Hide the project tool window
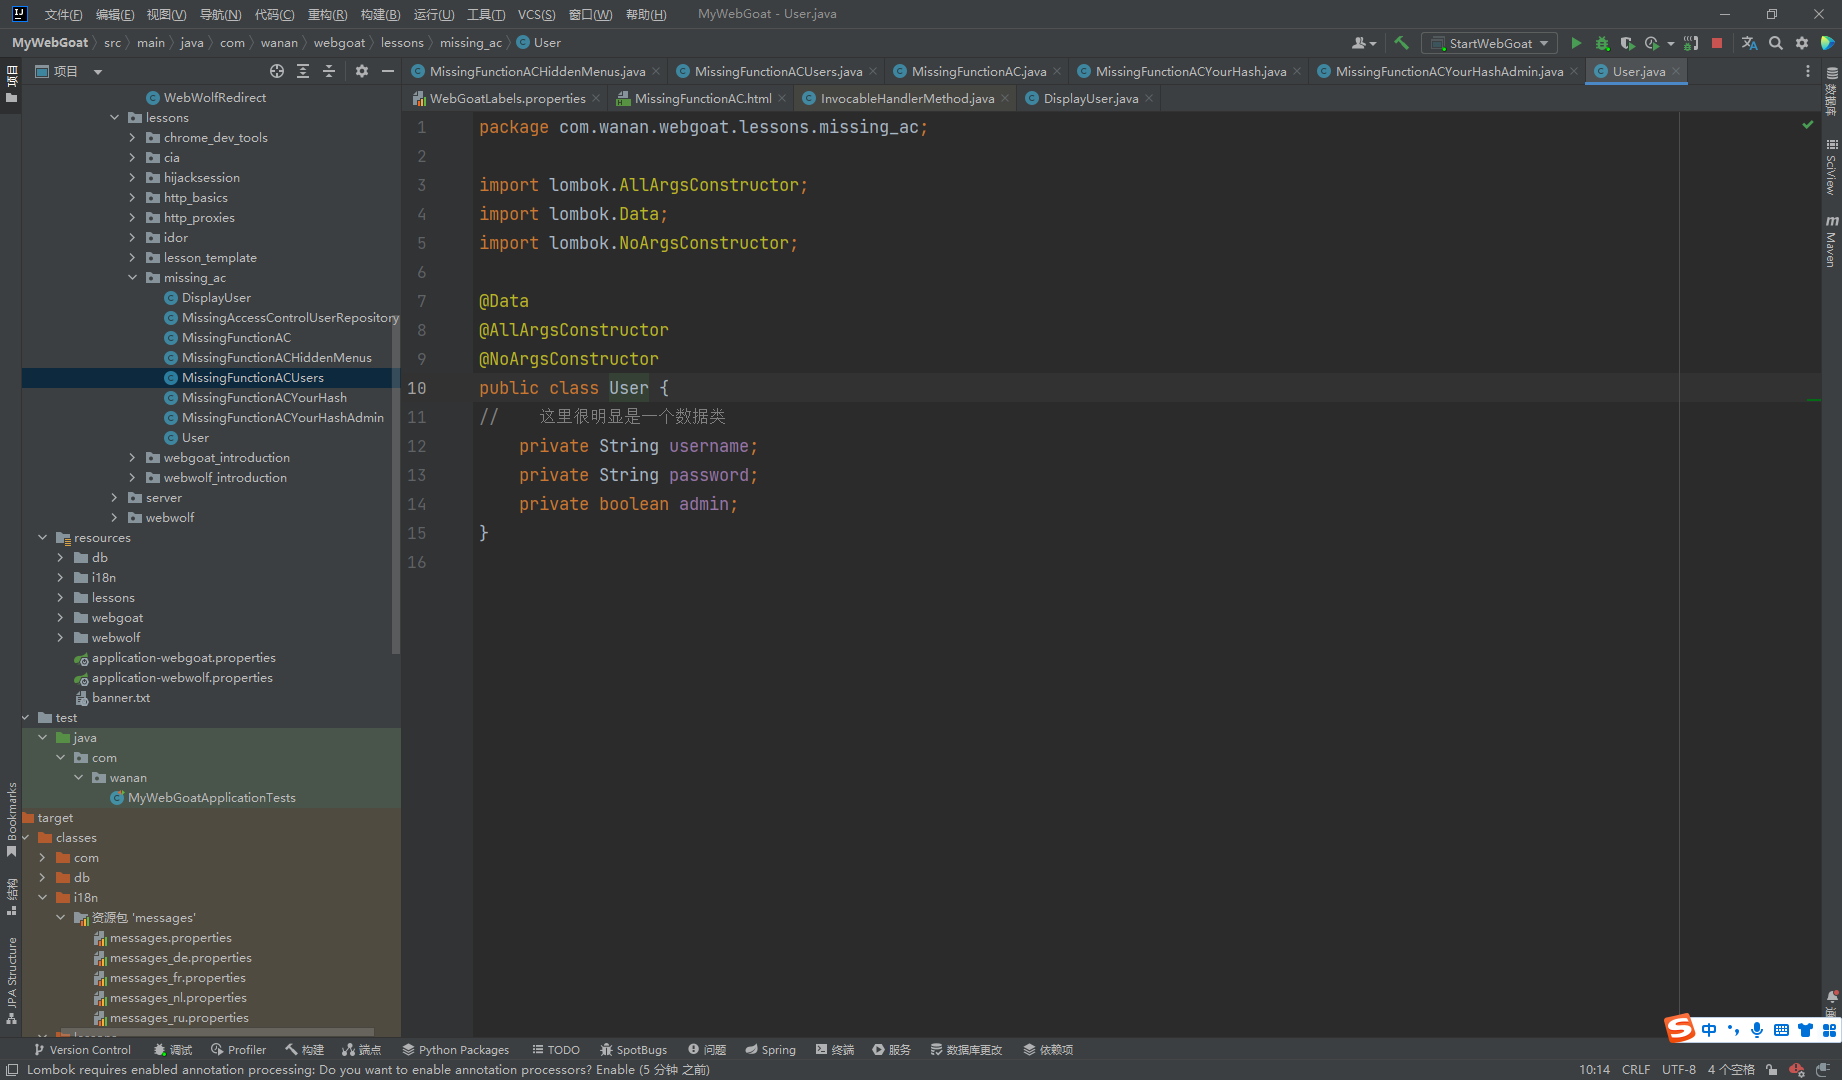1842x1080 pixels. [388, 71]
